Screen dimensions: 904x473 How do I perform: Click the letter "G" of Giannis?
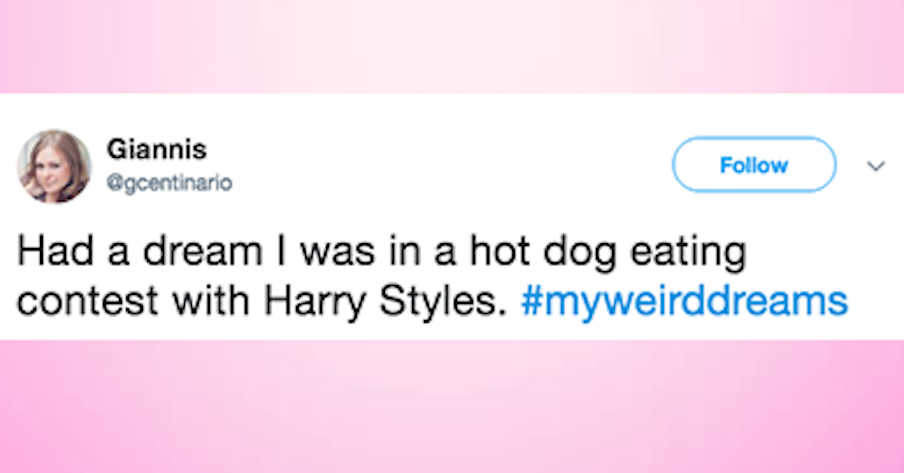pyautogui.click(x=116, y=149)
